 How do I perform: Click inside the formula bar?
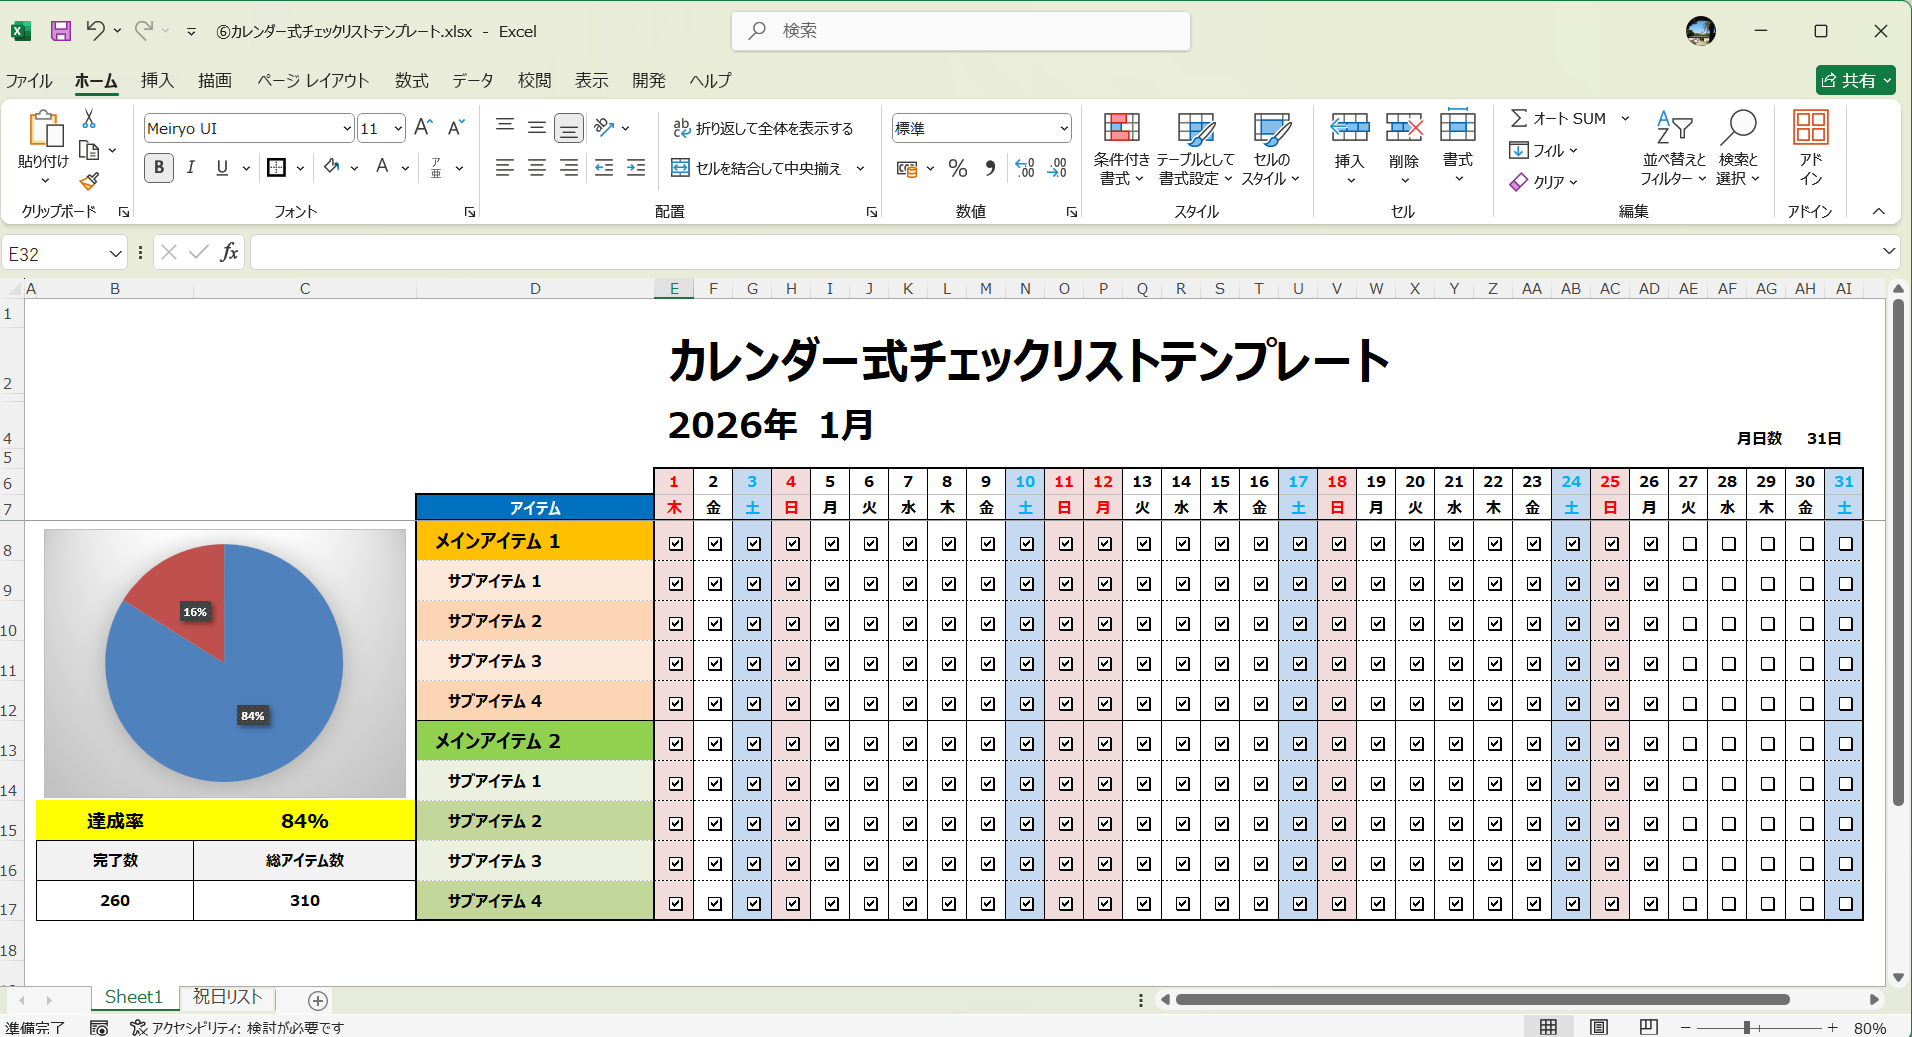[x=700, y=252]
